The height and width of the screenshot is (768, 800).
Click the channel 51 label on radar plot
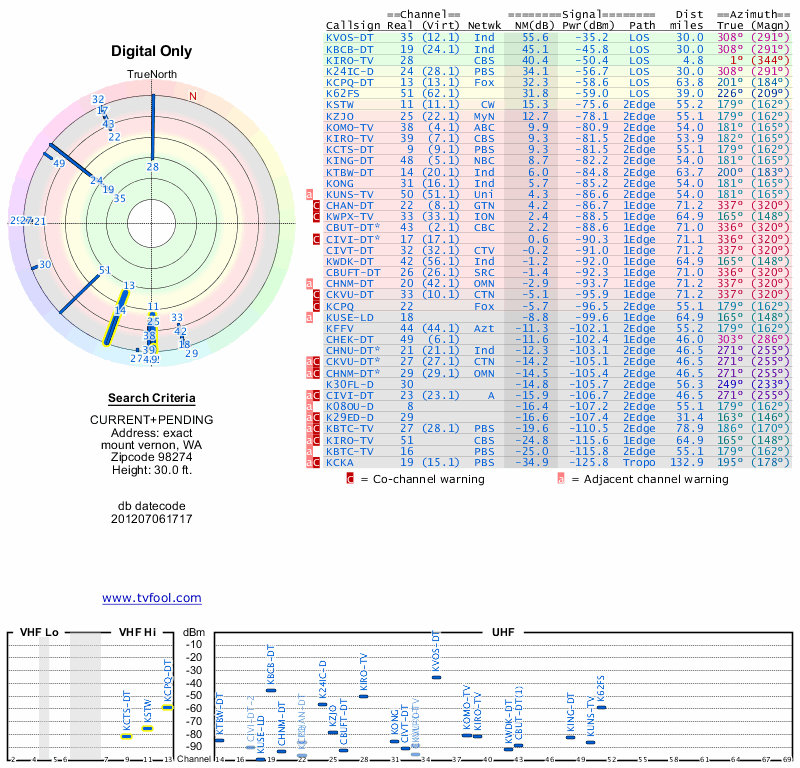pyautogui.click(x=105, y=271)
